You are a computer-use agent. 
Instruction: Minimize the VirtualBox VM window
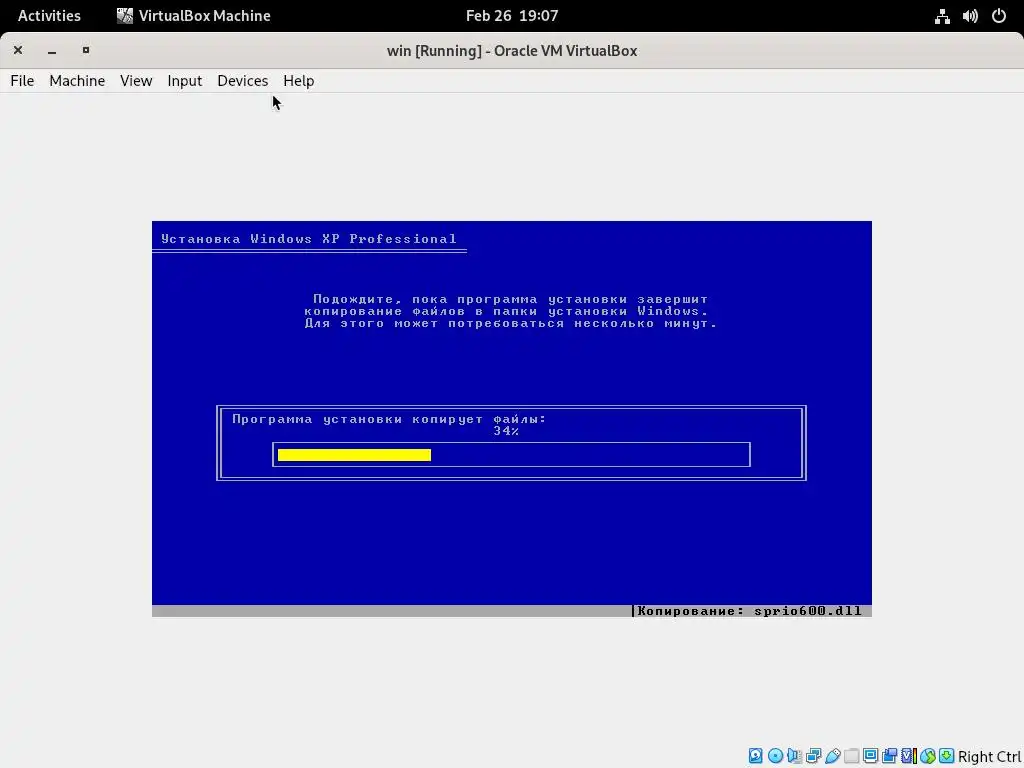point(52,50)
